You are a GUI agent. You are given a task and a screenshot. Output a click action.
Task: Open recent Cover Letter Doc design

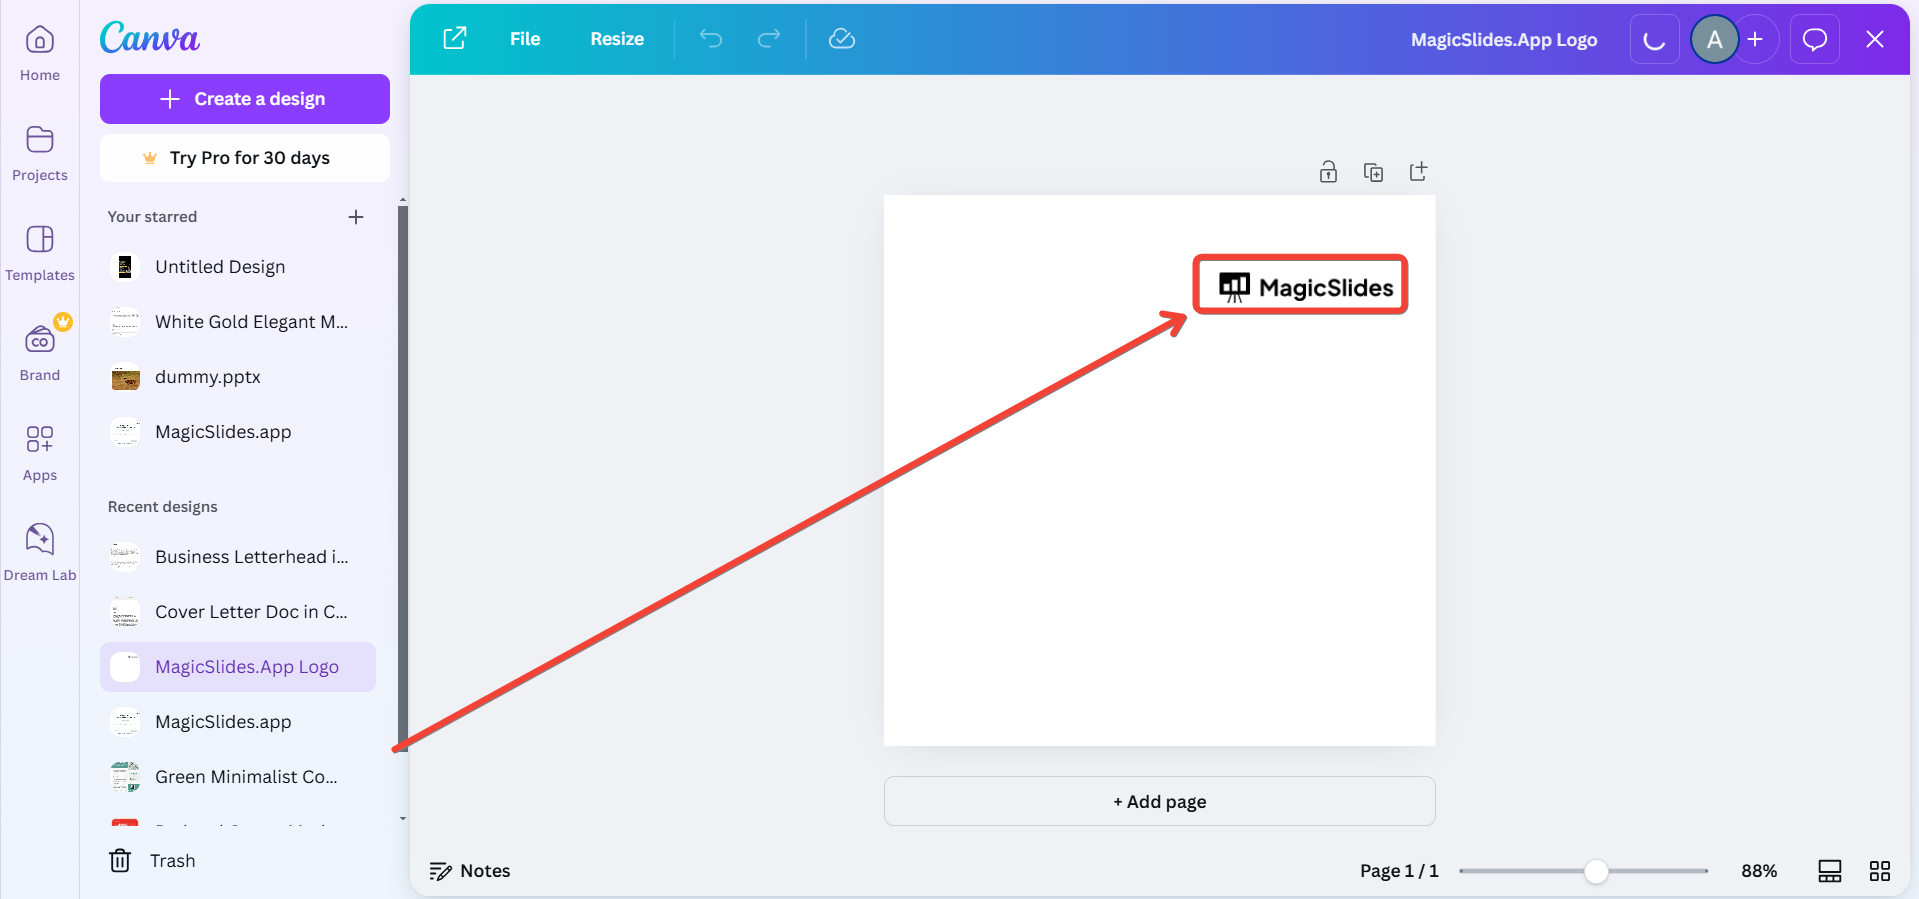point(238,612)
